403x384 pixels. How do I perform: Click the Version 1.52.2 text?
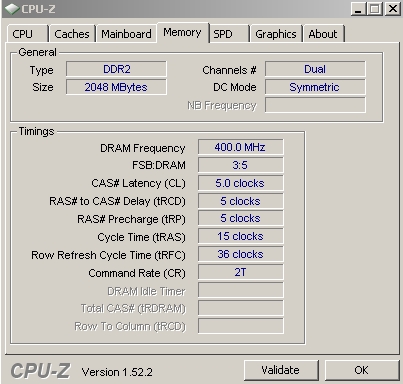(x=117, y=372)
